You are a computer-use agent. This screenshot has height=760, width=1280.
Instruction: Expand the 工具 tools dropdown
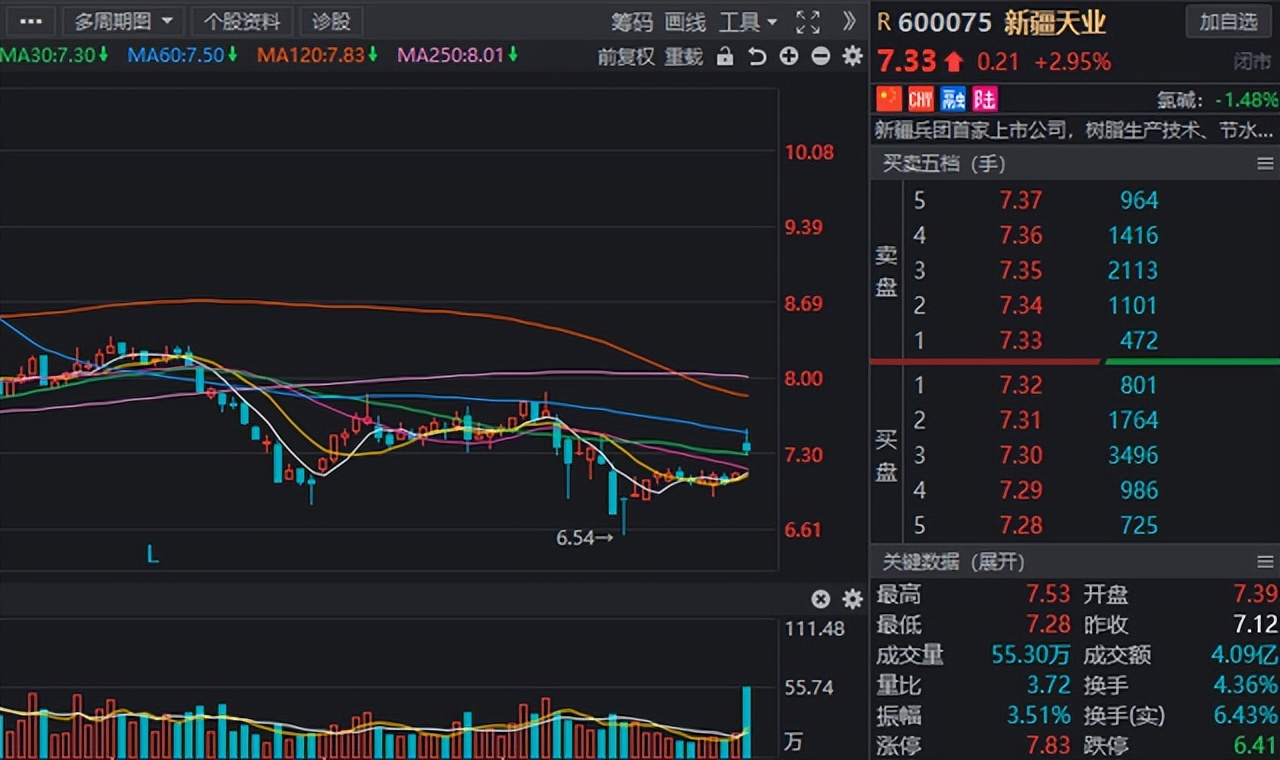(748, 22)
